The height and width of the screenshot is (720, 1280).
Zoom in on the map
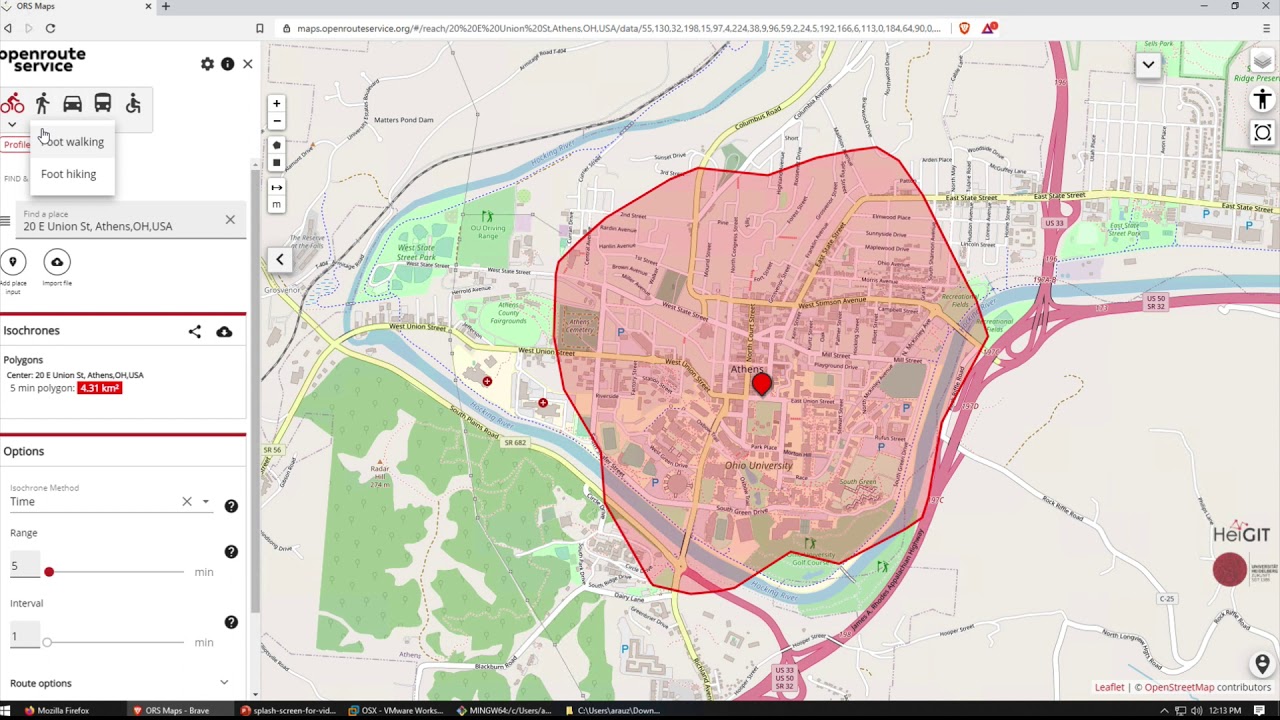(277, 104)
